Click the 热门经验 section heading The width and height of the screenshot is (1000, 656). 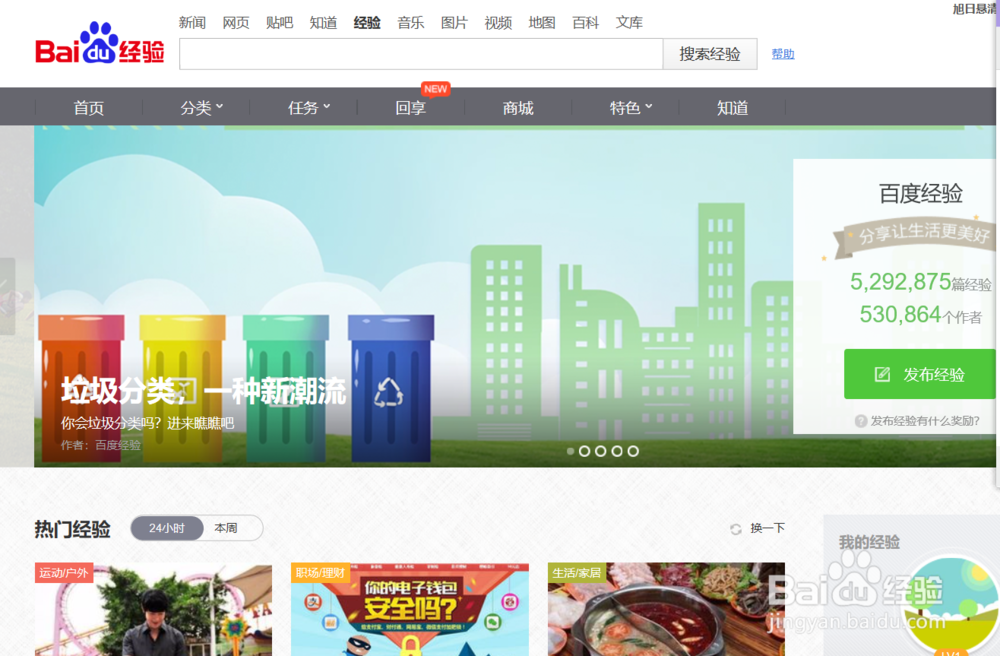73,529
